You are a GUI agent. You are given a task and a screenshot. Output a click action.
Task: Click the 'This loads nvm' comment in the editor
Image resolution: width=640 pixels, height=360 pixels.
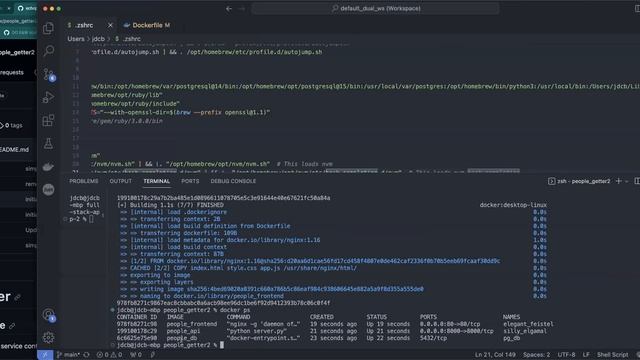[x=304, y=164]
